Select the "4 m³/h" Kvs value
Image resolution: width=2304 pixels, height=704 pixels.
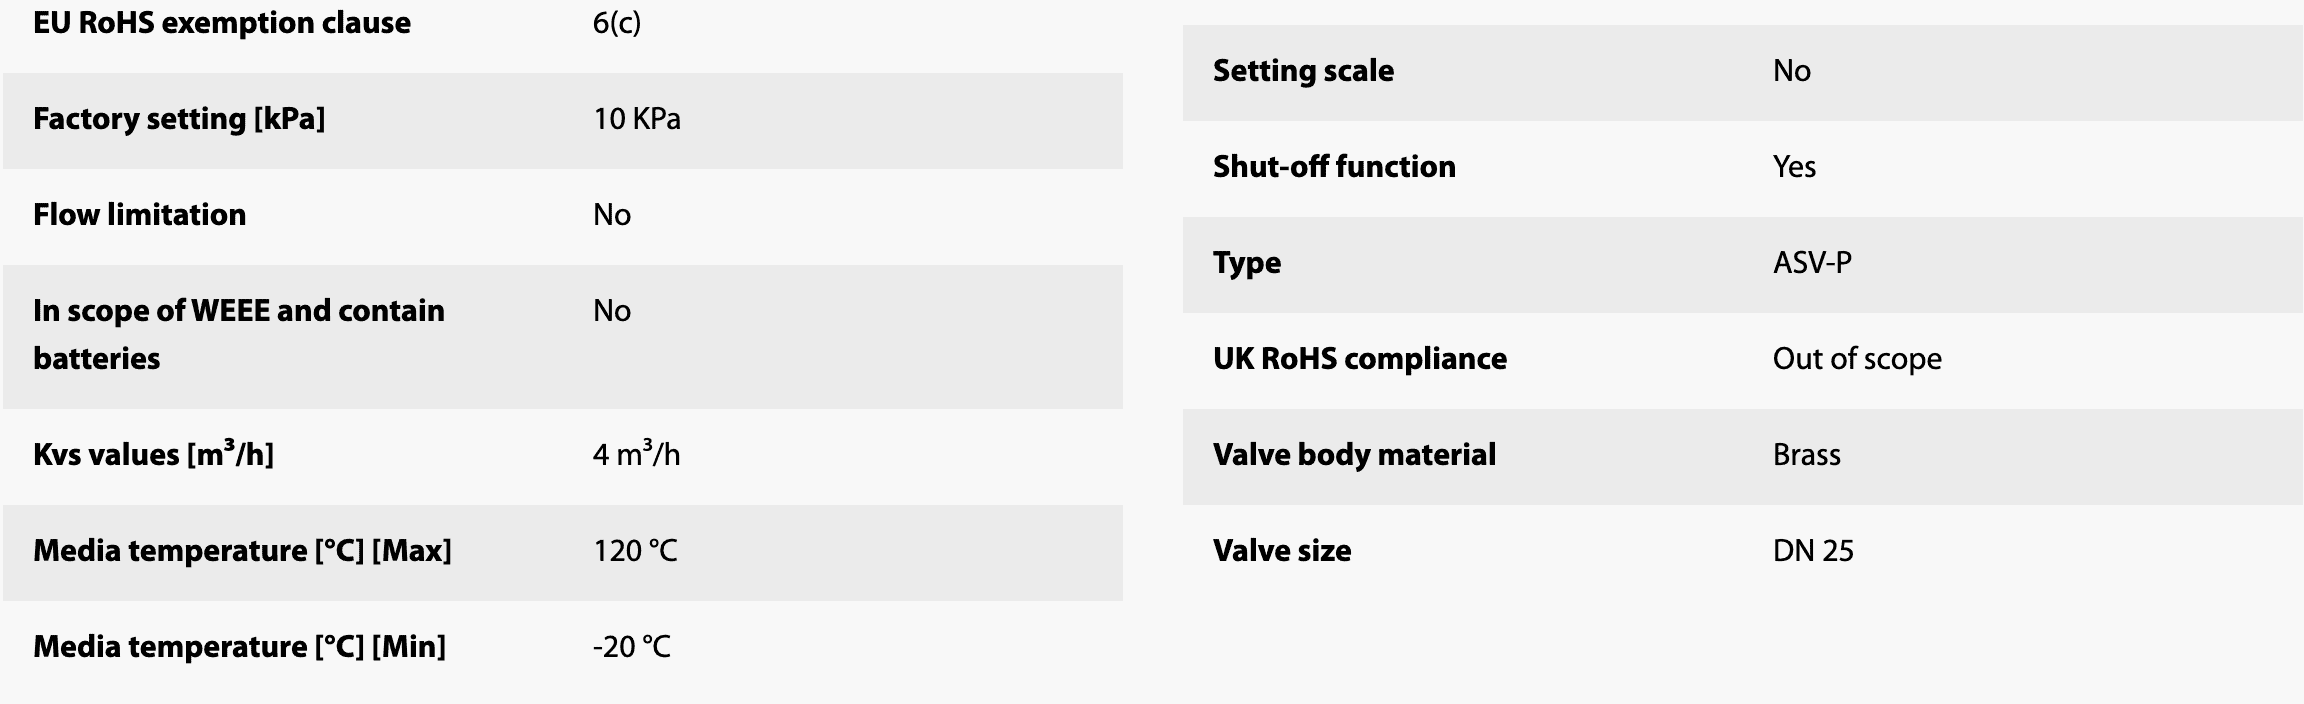tap(636, 455)
